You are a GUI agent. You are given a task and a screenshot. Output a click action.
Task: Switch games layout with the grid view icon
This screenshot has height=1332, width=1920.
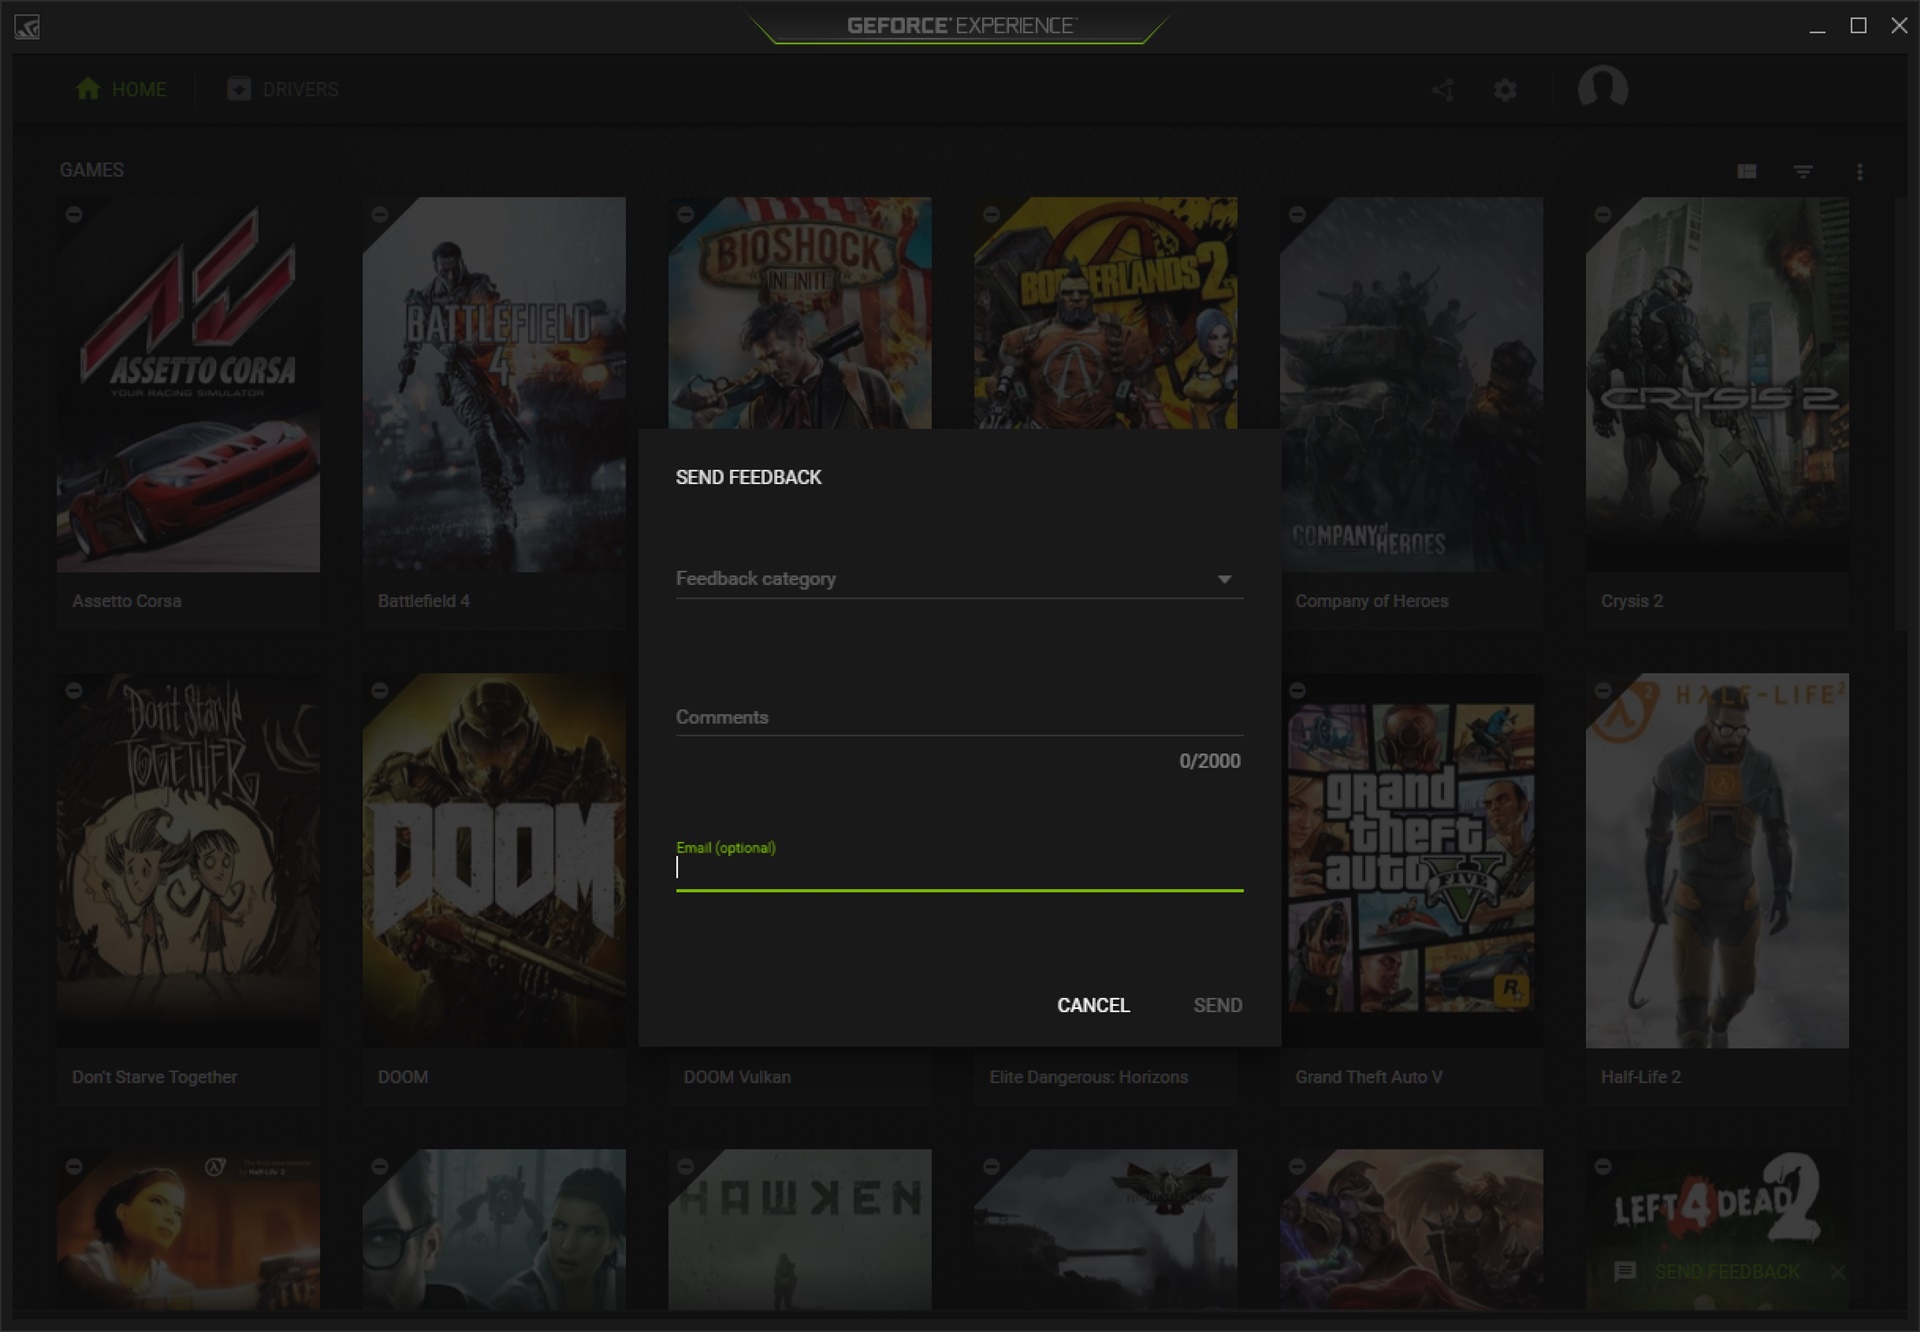point(1747,172)
